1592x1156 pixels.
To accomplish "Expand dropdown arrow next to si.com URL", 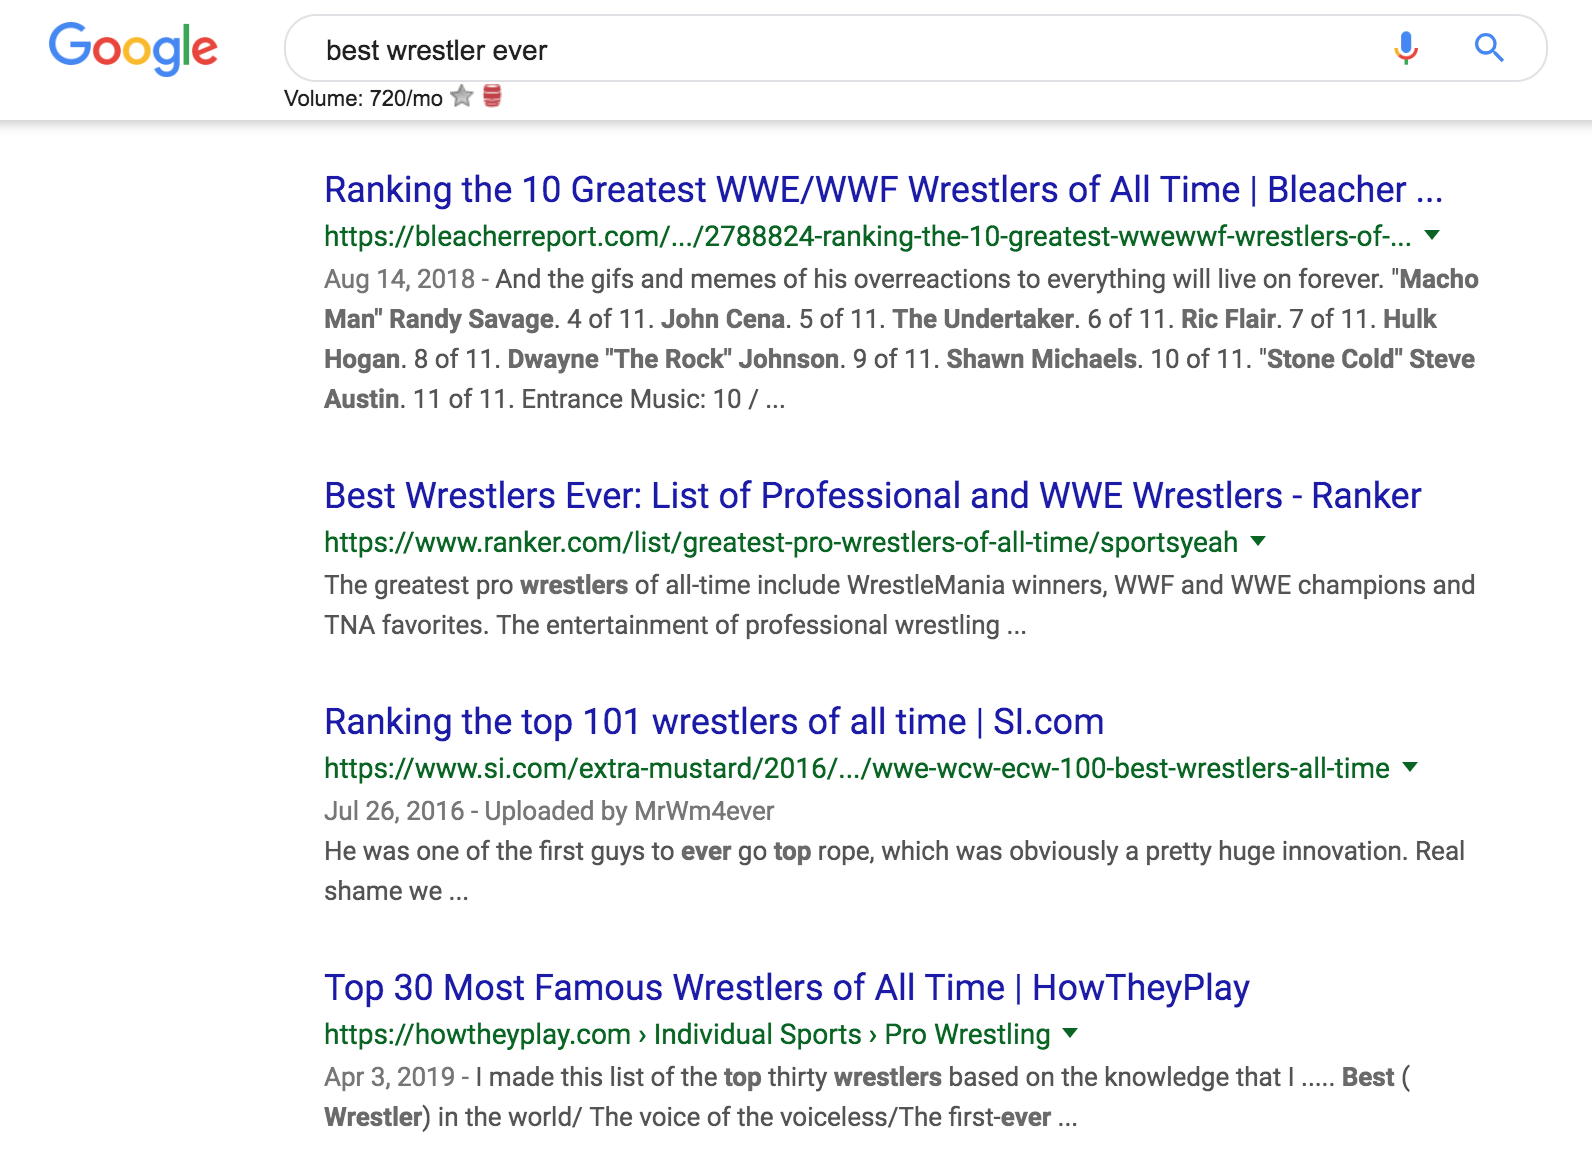I will pyautogui.click(x=1410, y=768).
